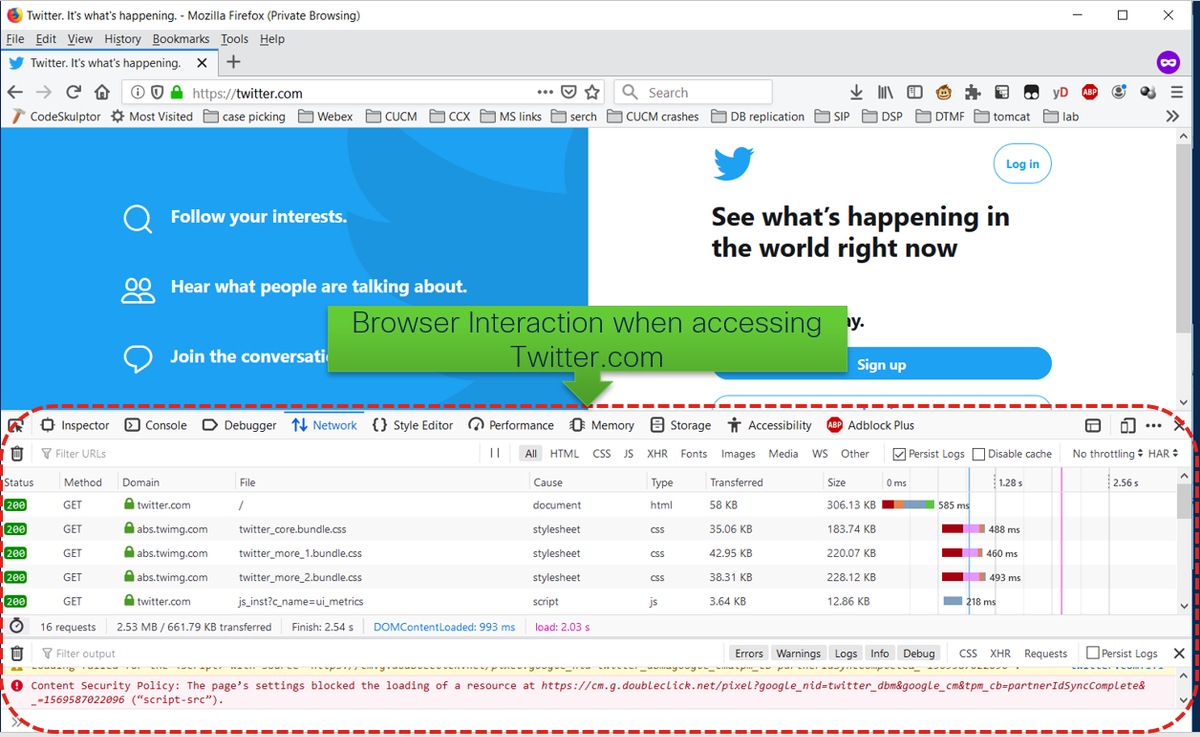Open the Adblock Plus toolbar extension

1090,92
